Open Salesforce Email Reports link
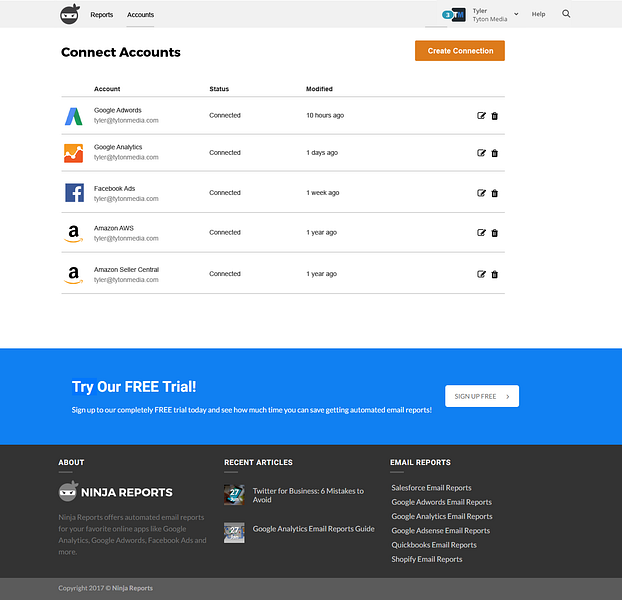The image size is (622, 600). click(432, 488)
